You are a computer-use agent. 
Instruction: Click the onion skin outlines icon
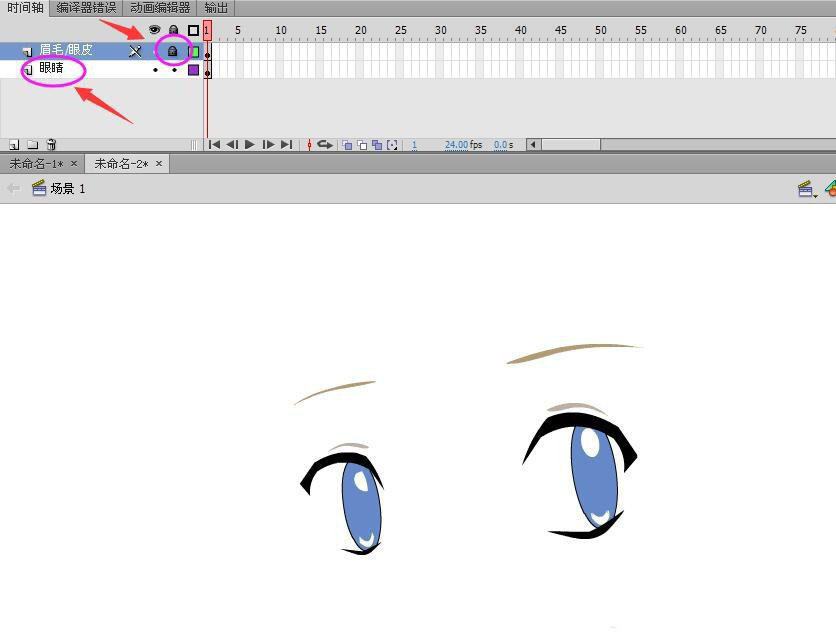(362, 145)
